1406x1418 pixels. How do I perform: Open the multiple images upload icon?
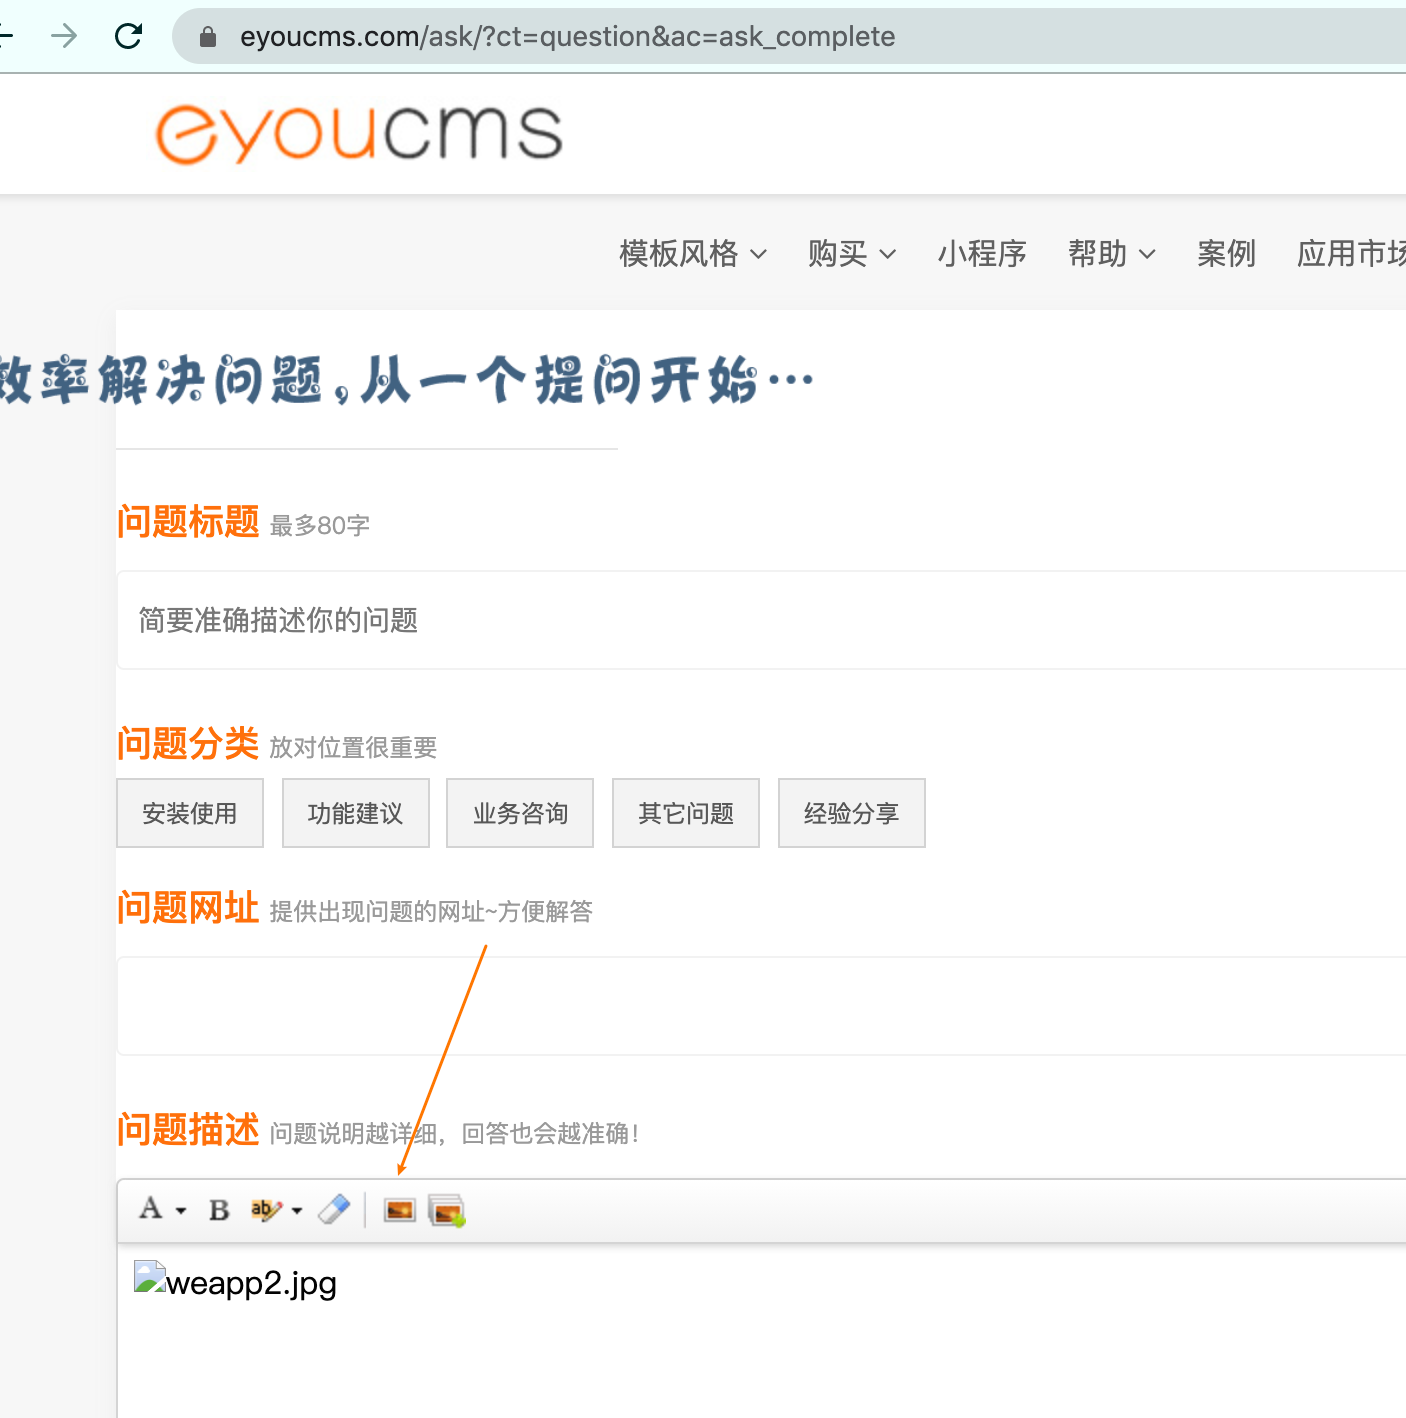tap(446, 1211)
